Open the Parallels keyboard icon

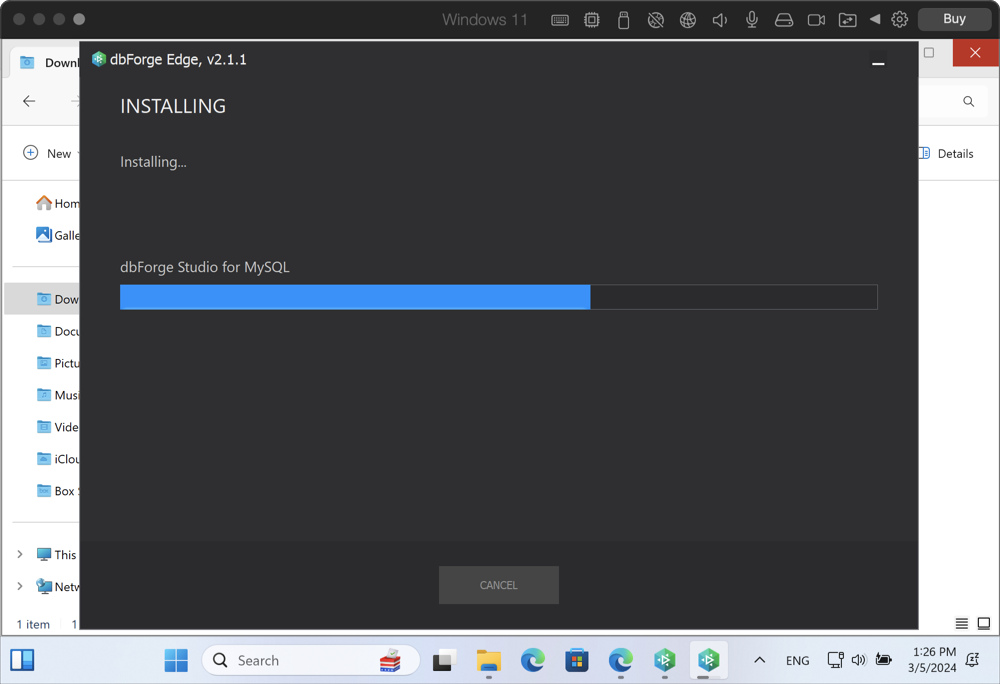pos(560,20)
